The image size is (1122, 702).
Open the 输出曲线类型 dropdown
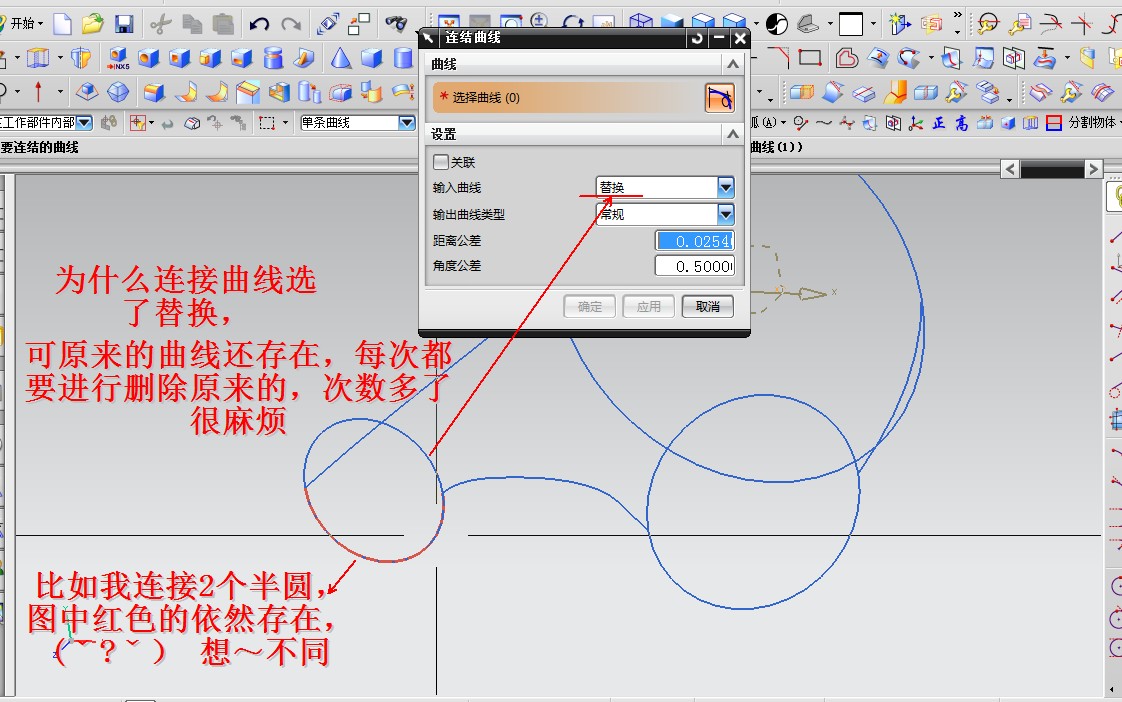[726, 214]
